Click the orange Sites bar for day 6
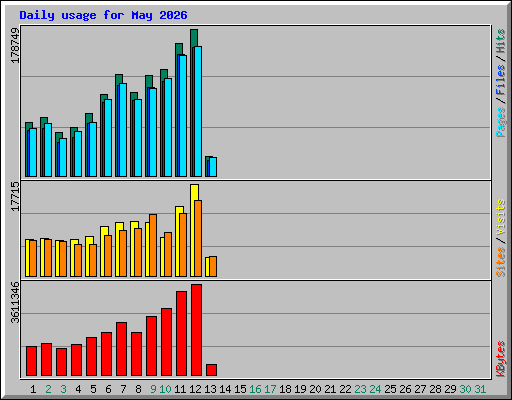Viewport: 512px width, 400px height. (x=108, y=256)
